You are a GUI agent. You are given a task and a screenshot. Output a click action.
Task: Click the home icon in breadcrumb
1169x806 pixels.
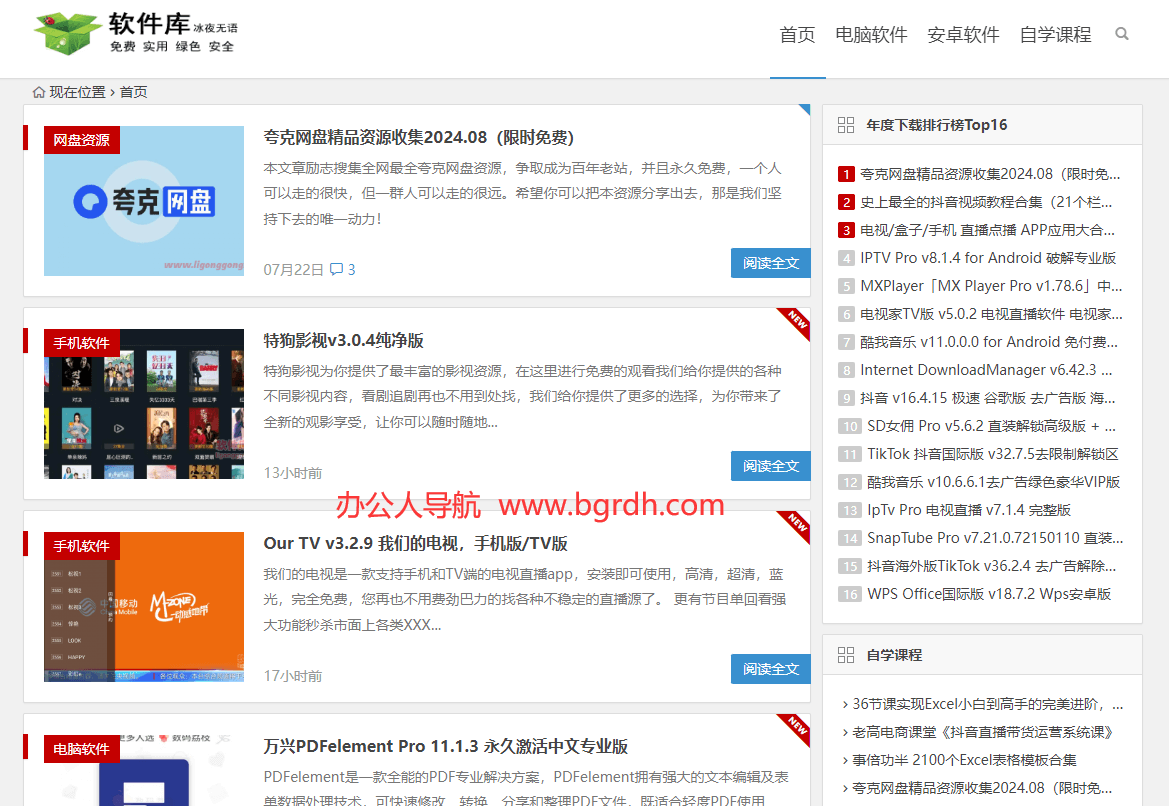point(39,92)
